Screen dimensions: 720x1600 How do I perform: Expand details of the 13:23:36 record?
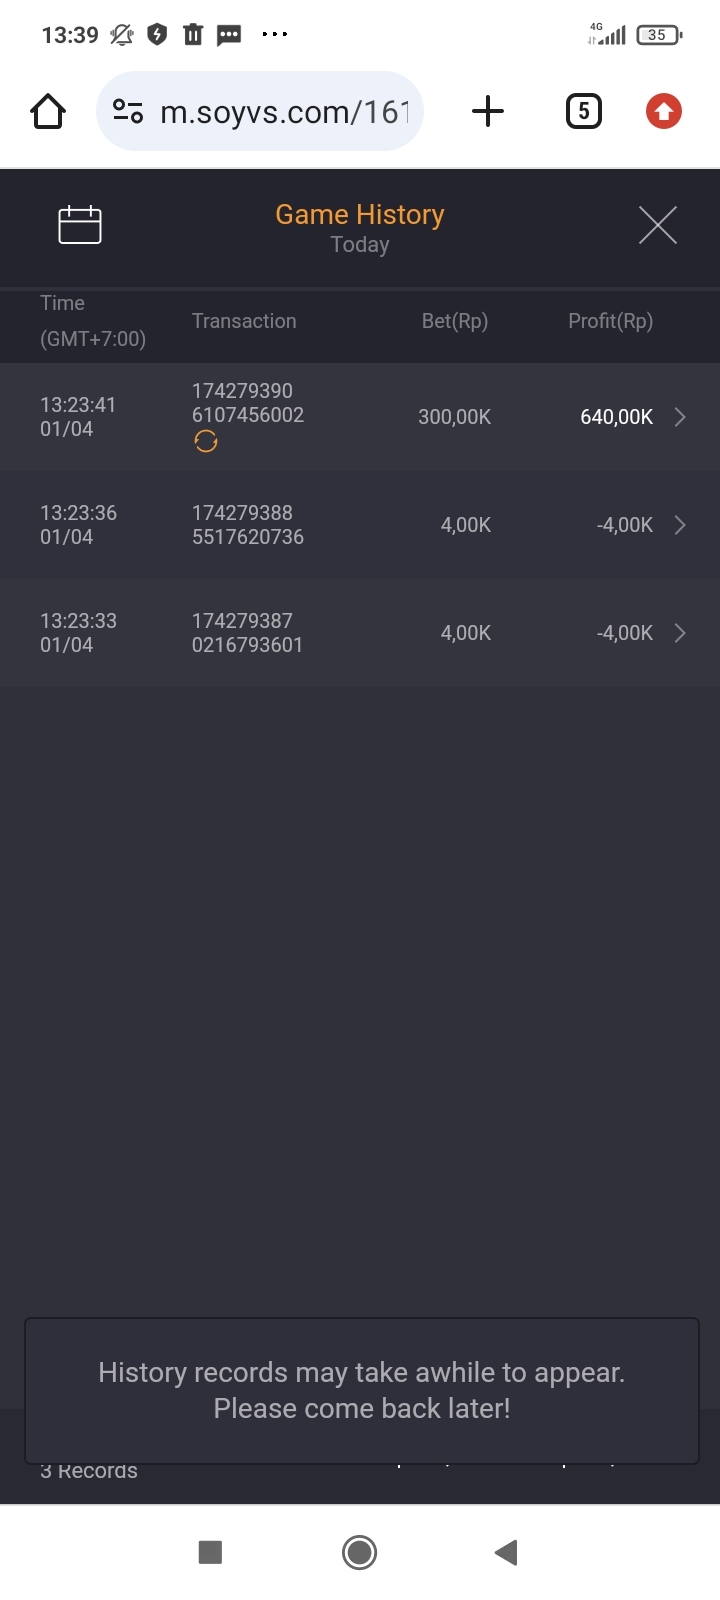click(x=680, y=525)
